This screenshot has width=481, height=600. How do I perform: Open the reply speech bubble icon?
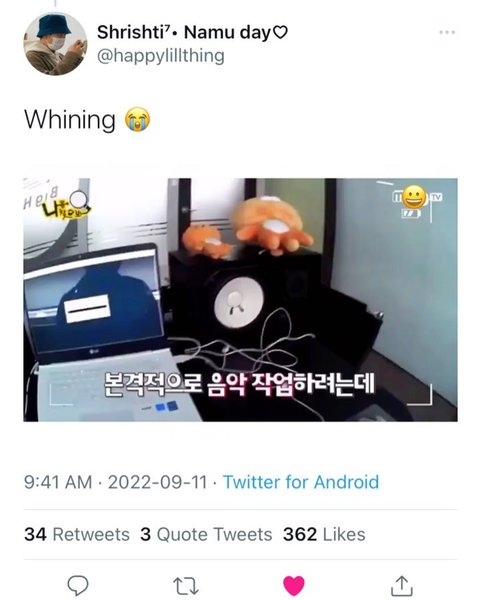(78, 585)
